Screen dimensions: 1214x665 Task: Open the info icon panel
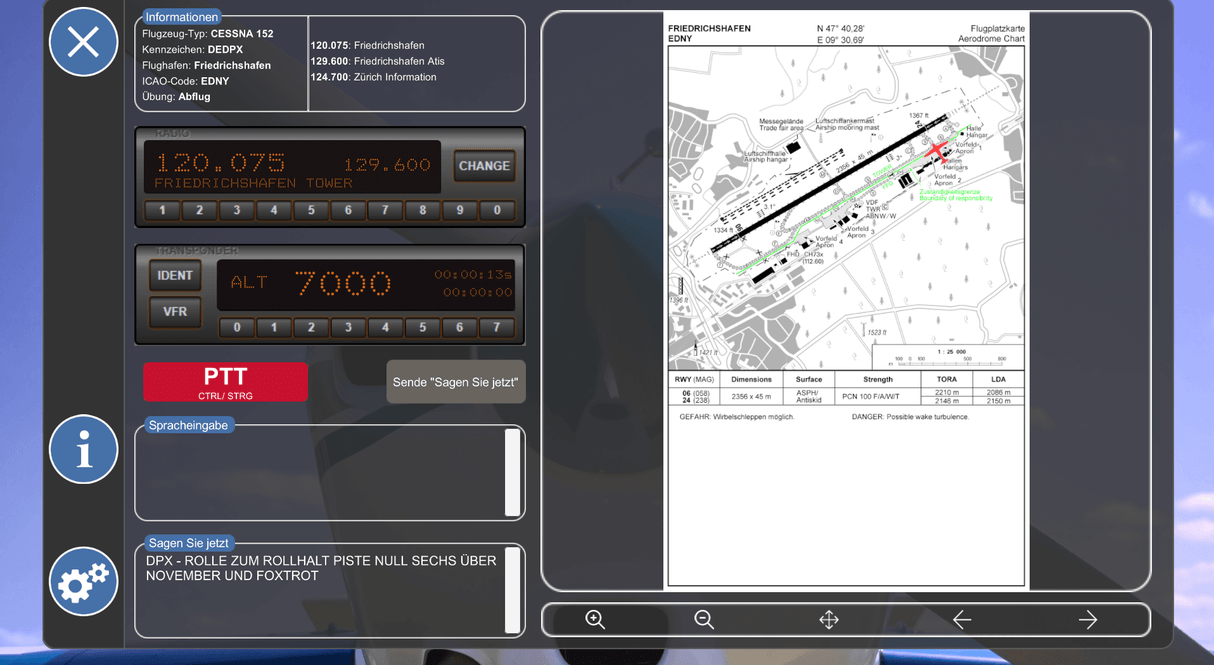[x=83, y=449]
